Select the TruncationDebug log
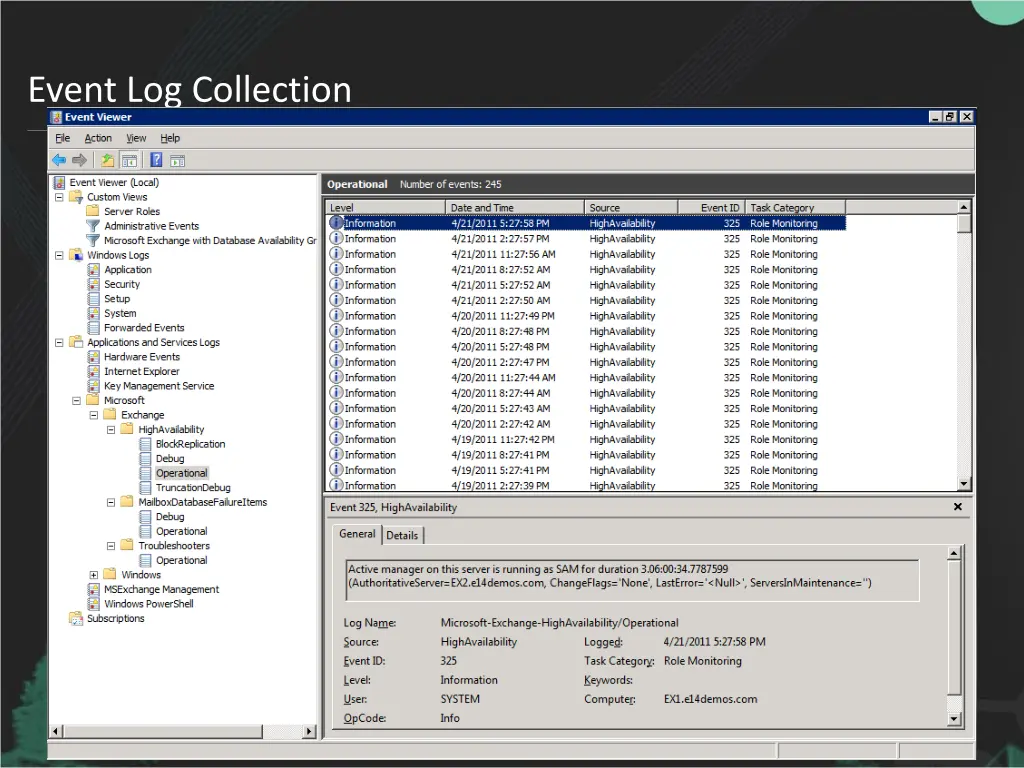 [x=193, y=488]
